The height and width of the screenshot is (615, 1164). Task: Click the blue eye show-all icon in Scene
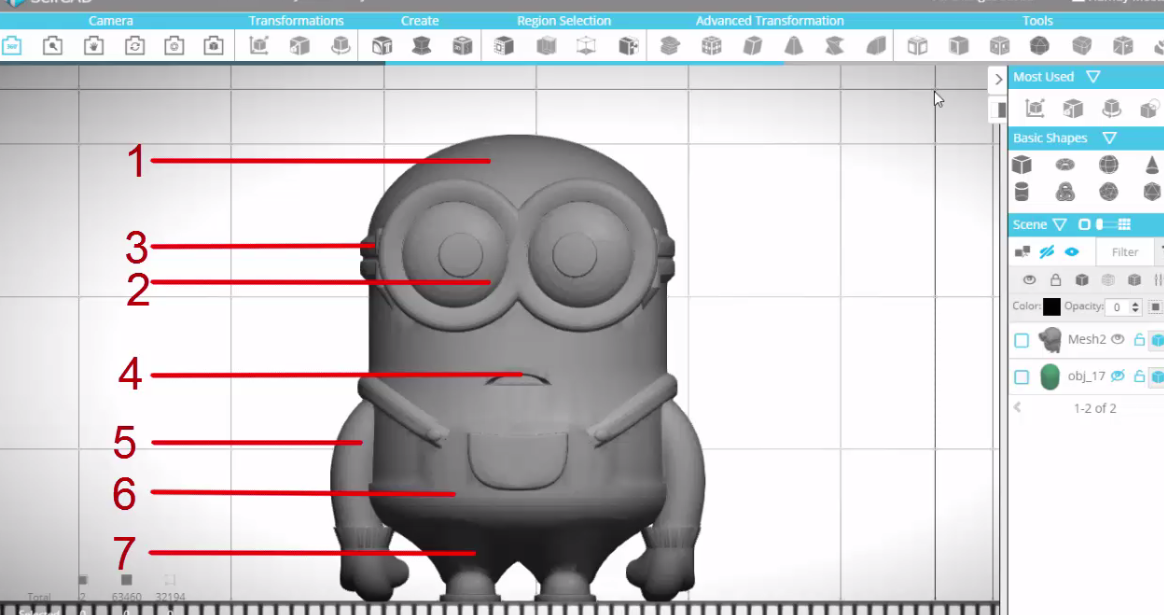1071,252
